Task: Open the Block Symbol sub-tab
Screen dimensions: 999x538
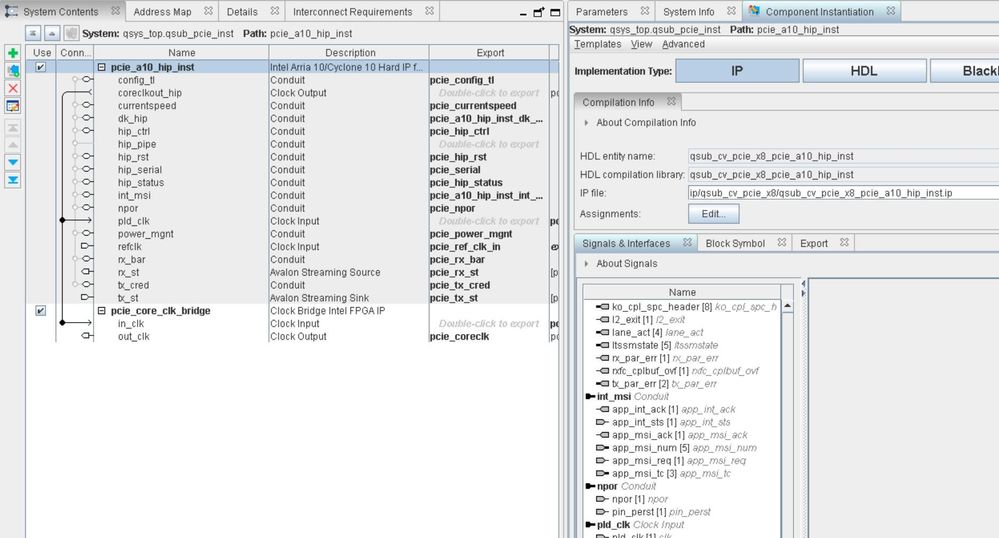Action: click(x=735, y=243)
